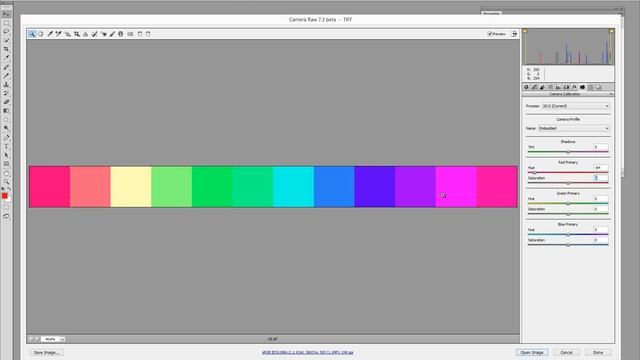
Task: Toggle shadow clipping warning in histogram
Action: pyautogui.click(x=525, y=31)
